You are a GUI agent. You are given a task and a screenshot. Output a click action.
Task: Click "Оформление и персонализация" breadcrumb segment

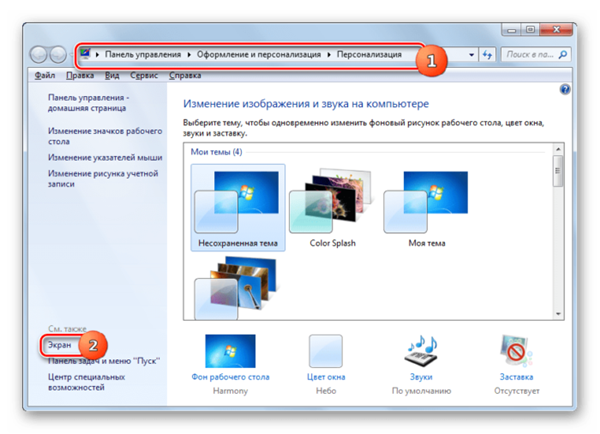point(259,54)
